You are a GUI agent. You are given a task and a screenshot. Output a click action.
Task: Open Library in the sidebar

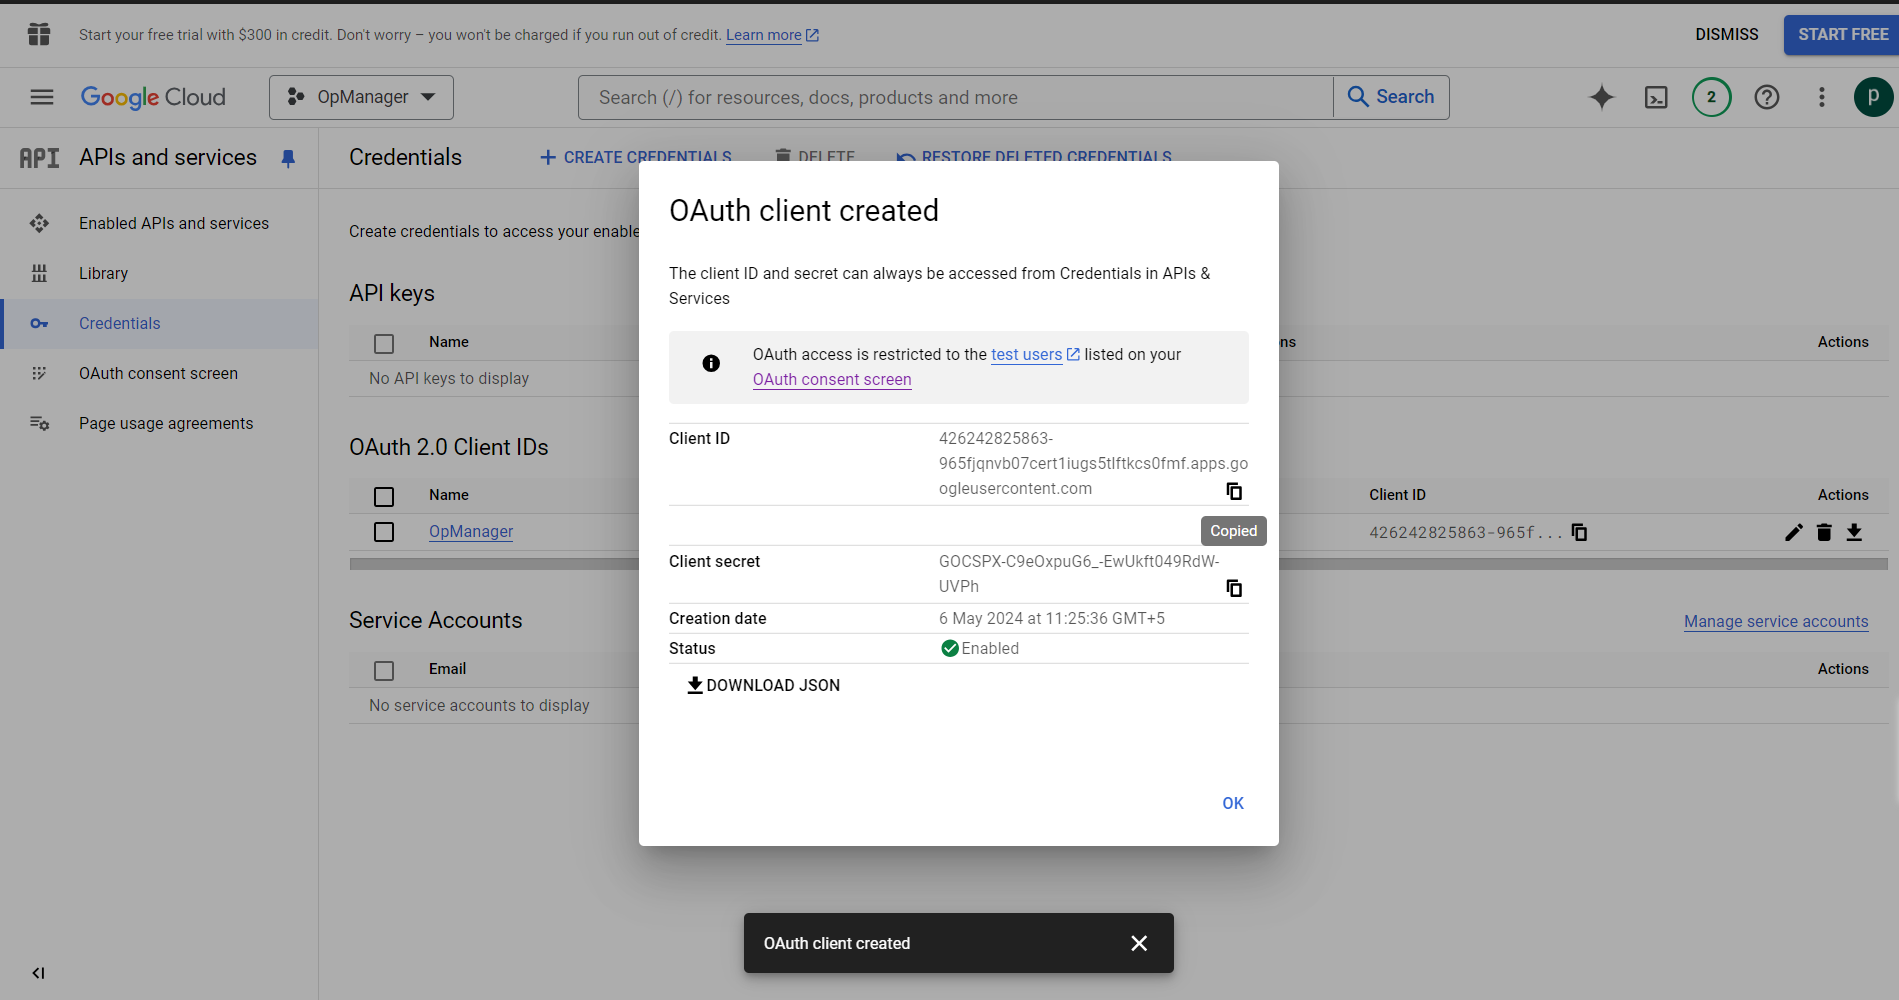(x=103, y=273)
